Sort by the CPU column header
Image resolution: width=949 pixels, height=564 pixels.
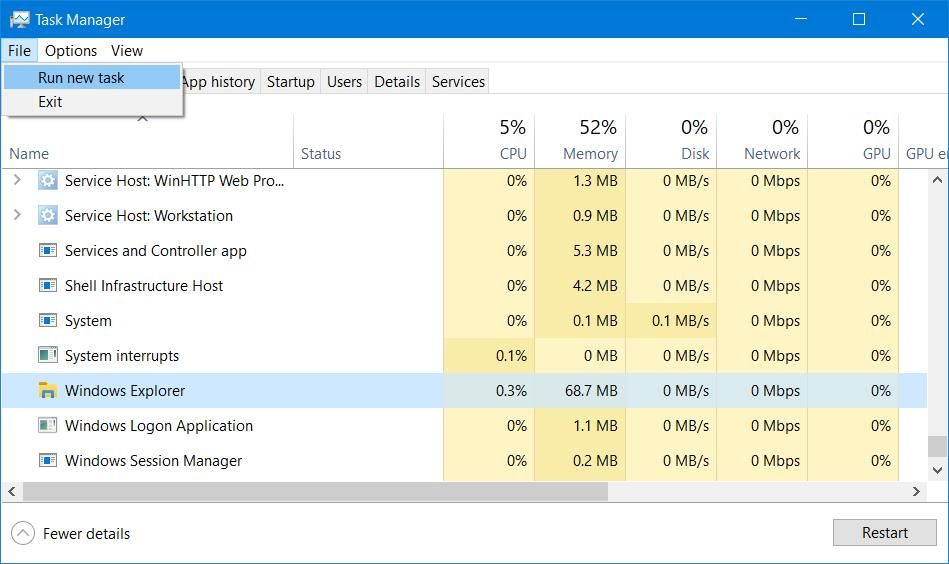tap(489, 140)
